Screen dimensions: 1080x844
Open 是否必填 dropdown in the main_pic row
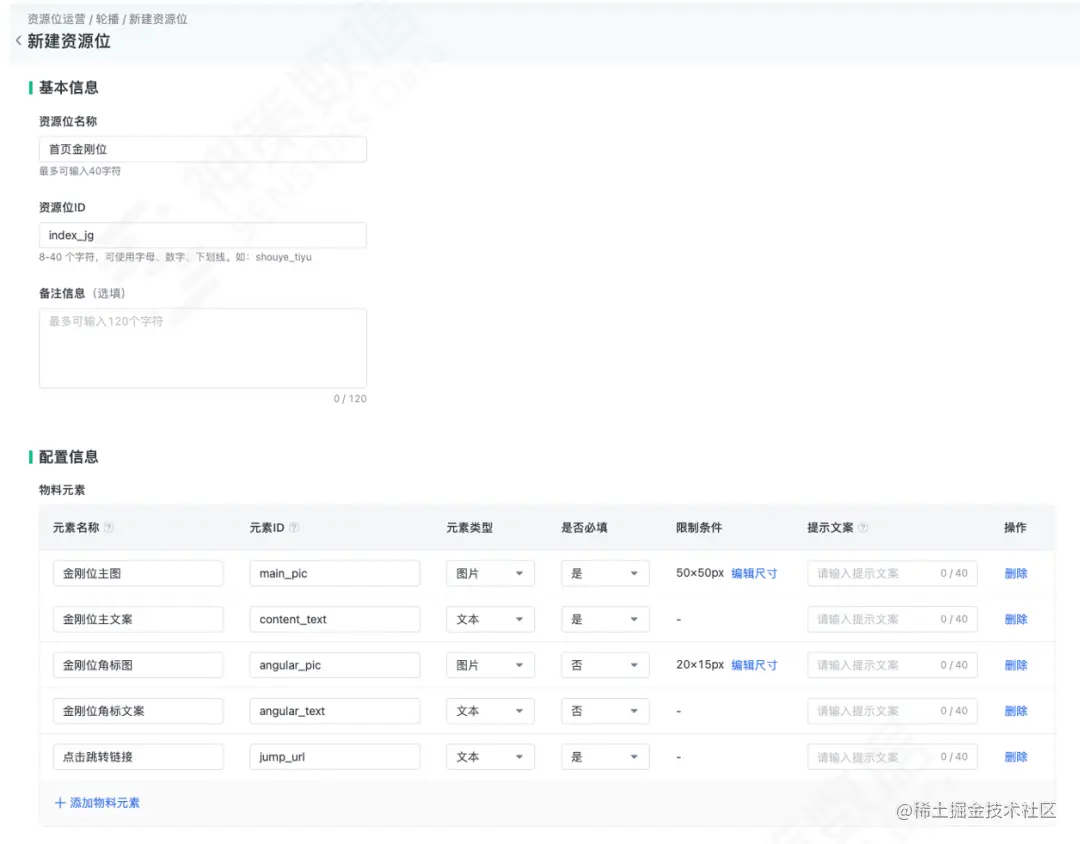605,573
